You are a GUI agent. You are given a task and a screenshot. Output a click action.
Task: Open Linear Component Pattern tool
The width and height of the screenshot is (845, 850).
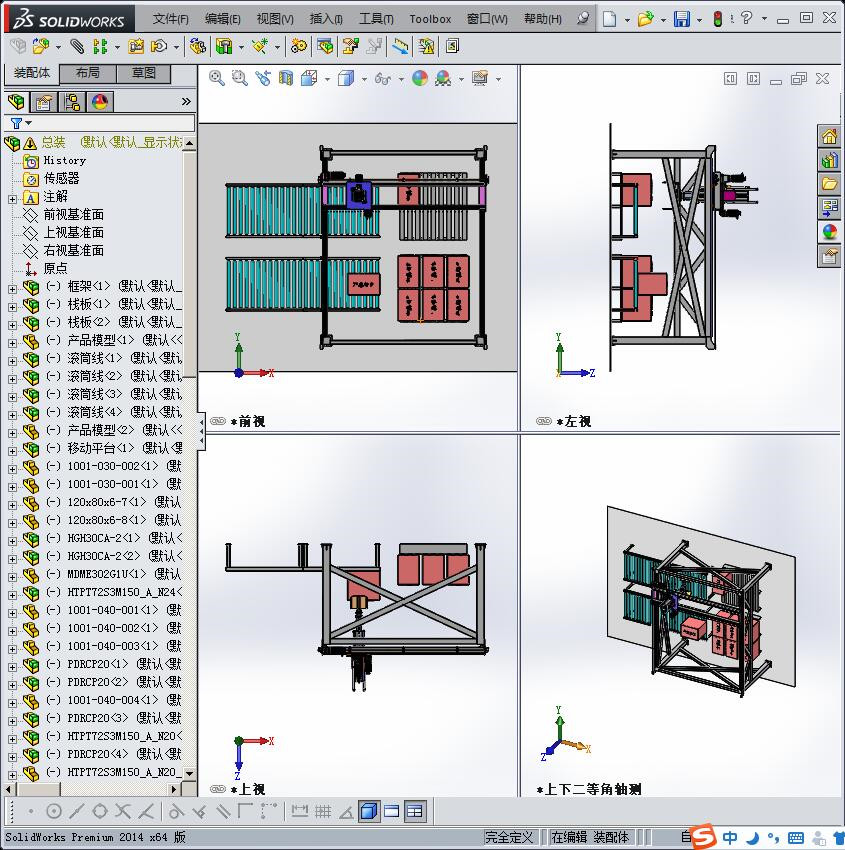click(100, 47)
